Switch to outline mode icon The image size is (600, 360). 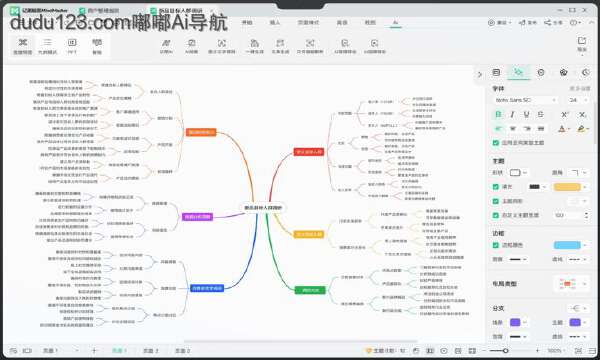click(x=47, y=46)
